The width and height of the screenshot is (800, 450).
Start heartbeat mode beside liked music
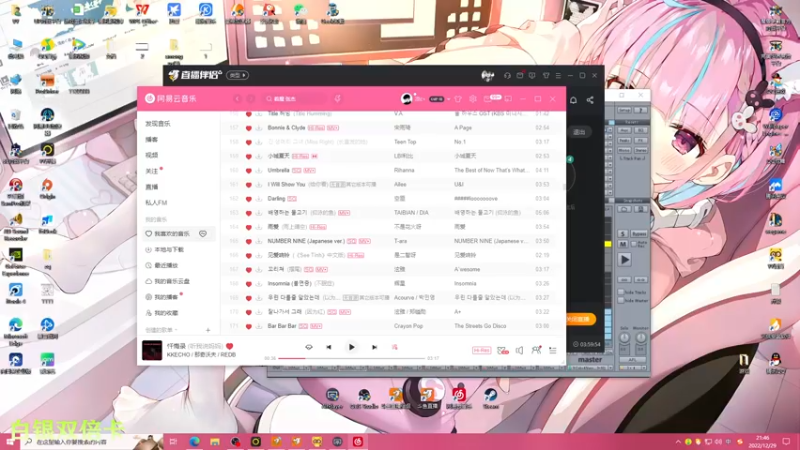coord(203,234)
